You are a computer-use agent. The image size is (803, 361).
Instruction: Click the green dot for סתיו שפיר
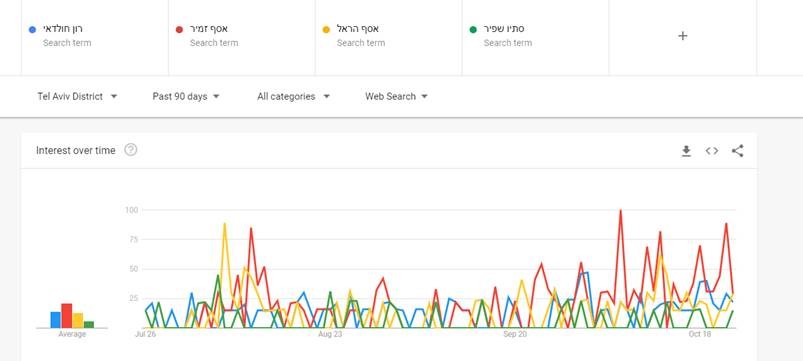[473, 30]
